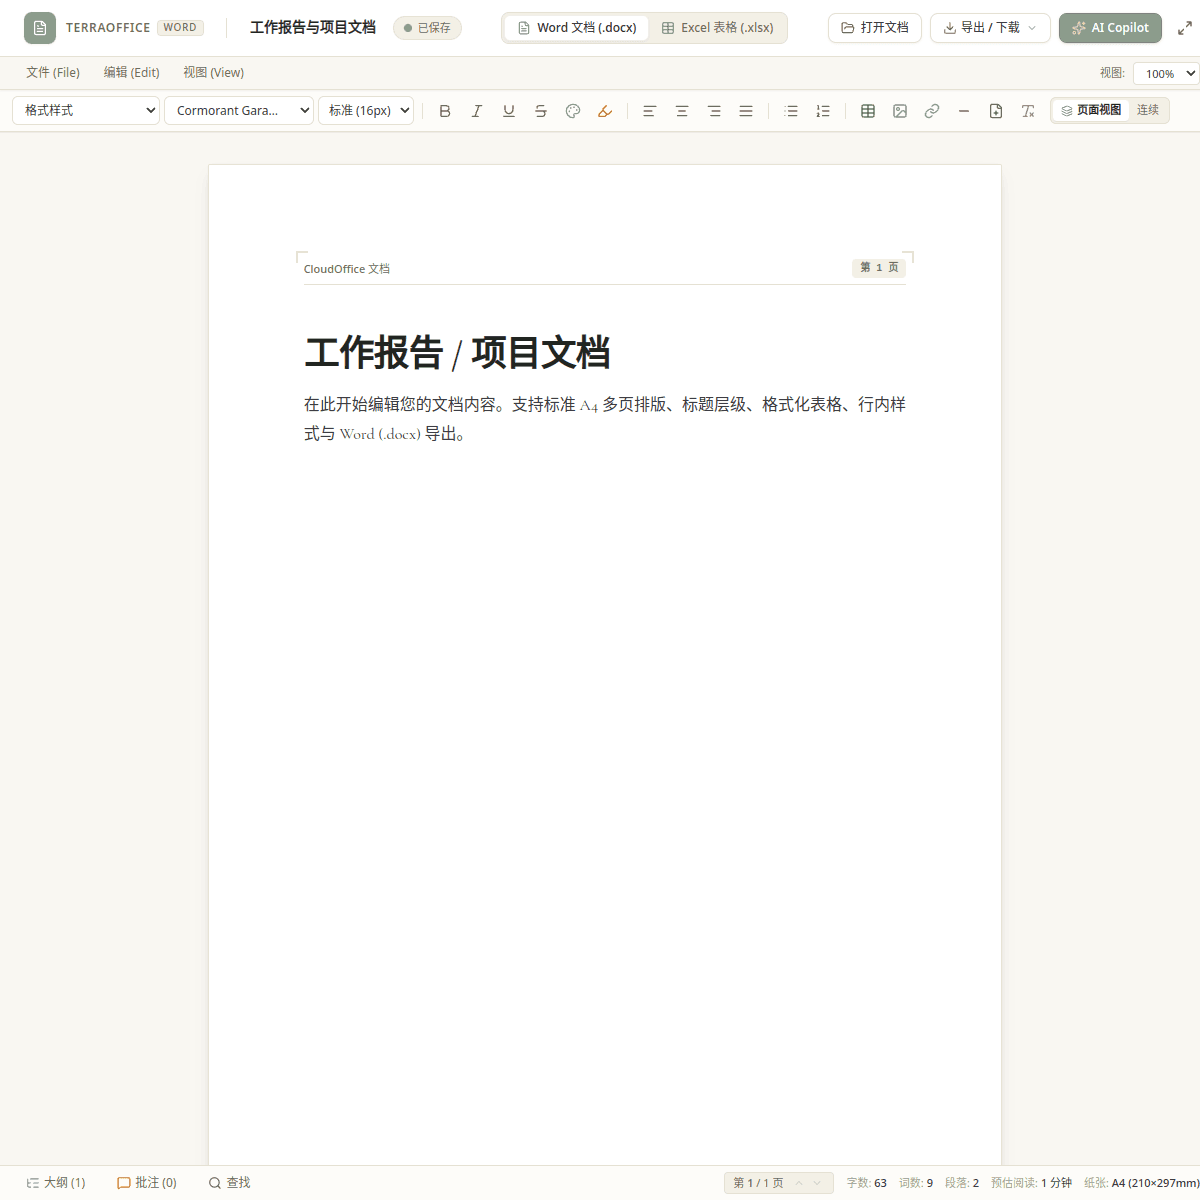Insert a table
The width and height of the screenshot is (1200, 1200).
point(868,111)
